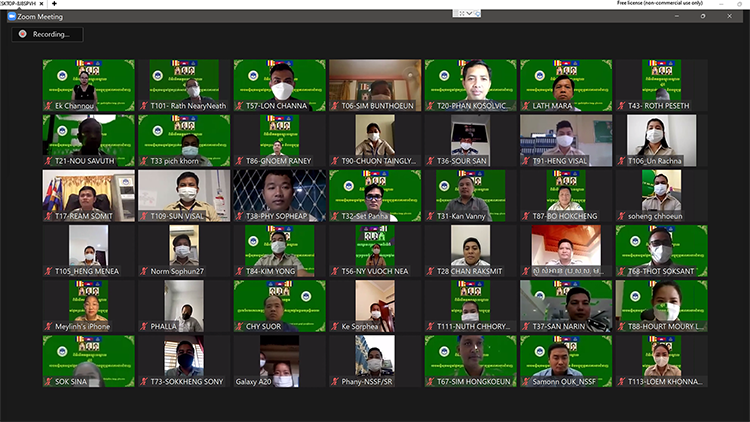Image resolution: width=750 pixels, height=422 pixels.
Task: Select T106_Un Rachna's video tile
Action: click(x=661, y=140)
